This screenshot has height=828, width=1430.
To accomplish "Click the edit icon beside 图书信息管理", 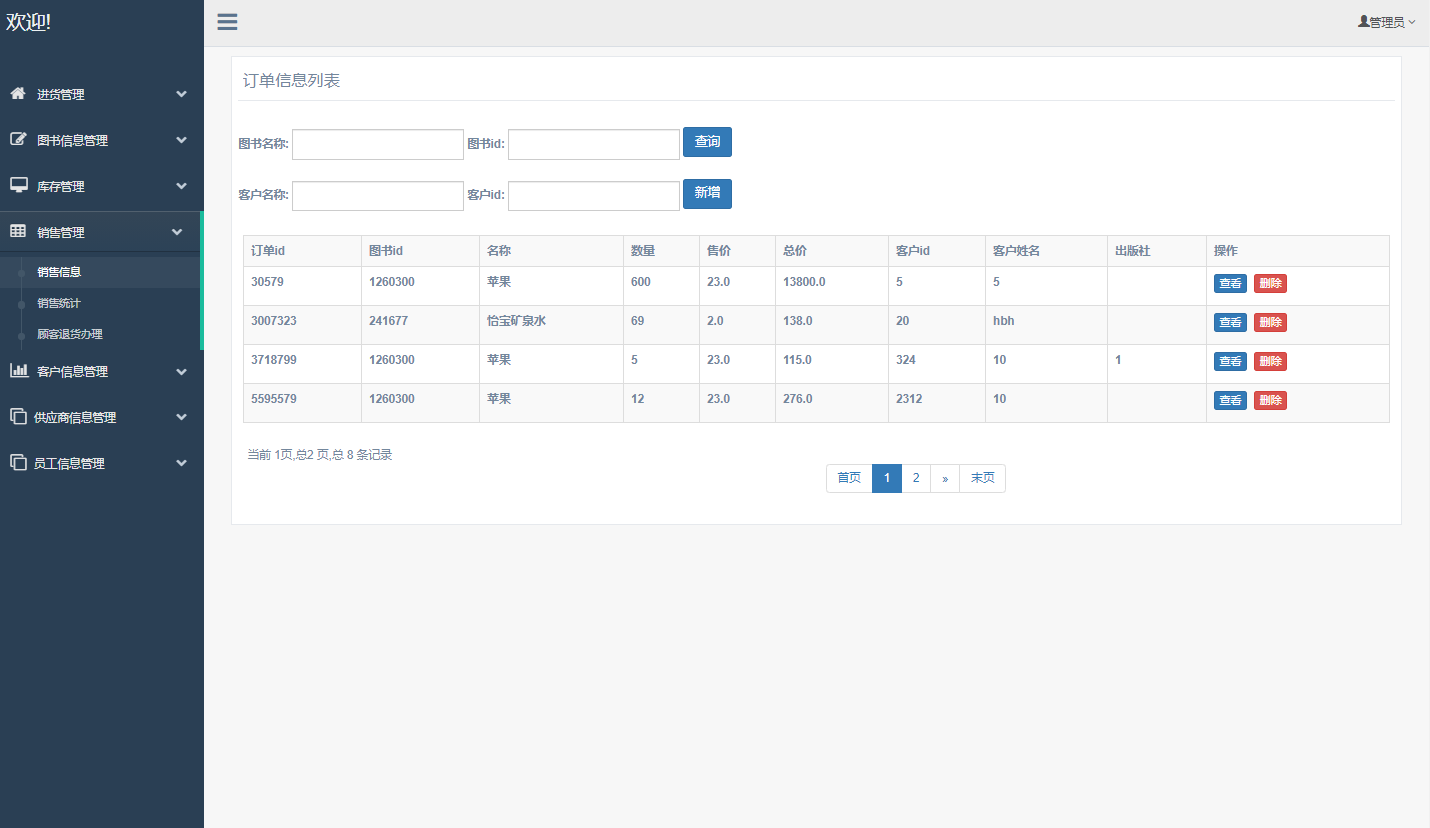I will click(x=18, y=140).
